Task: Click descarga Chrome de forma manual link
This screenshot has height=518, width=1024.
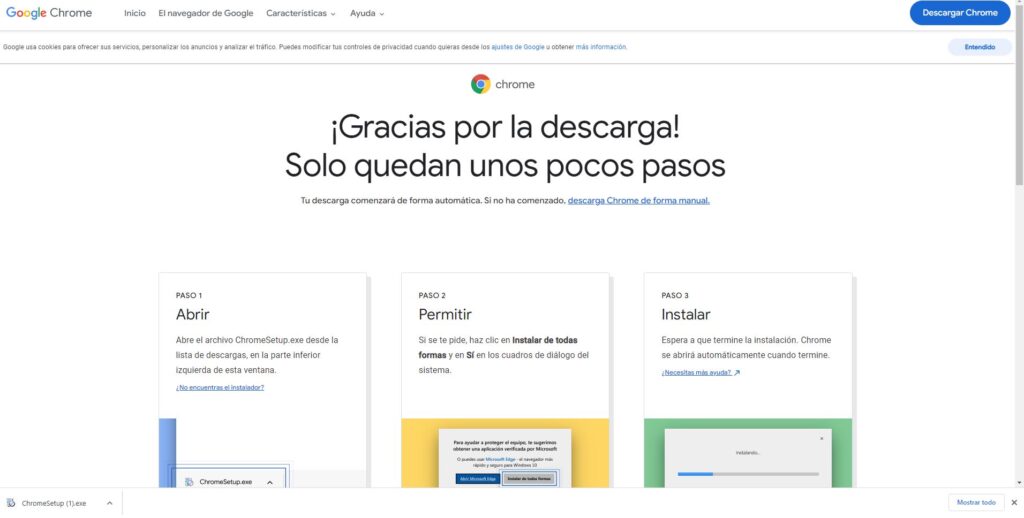Action: pos(639,201)
